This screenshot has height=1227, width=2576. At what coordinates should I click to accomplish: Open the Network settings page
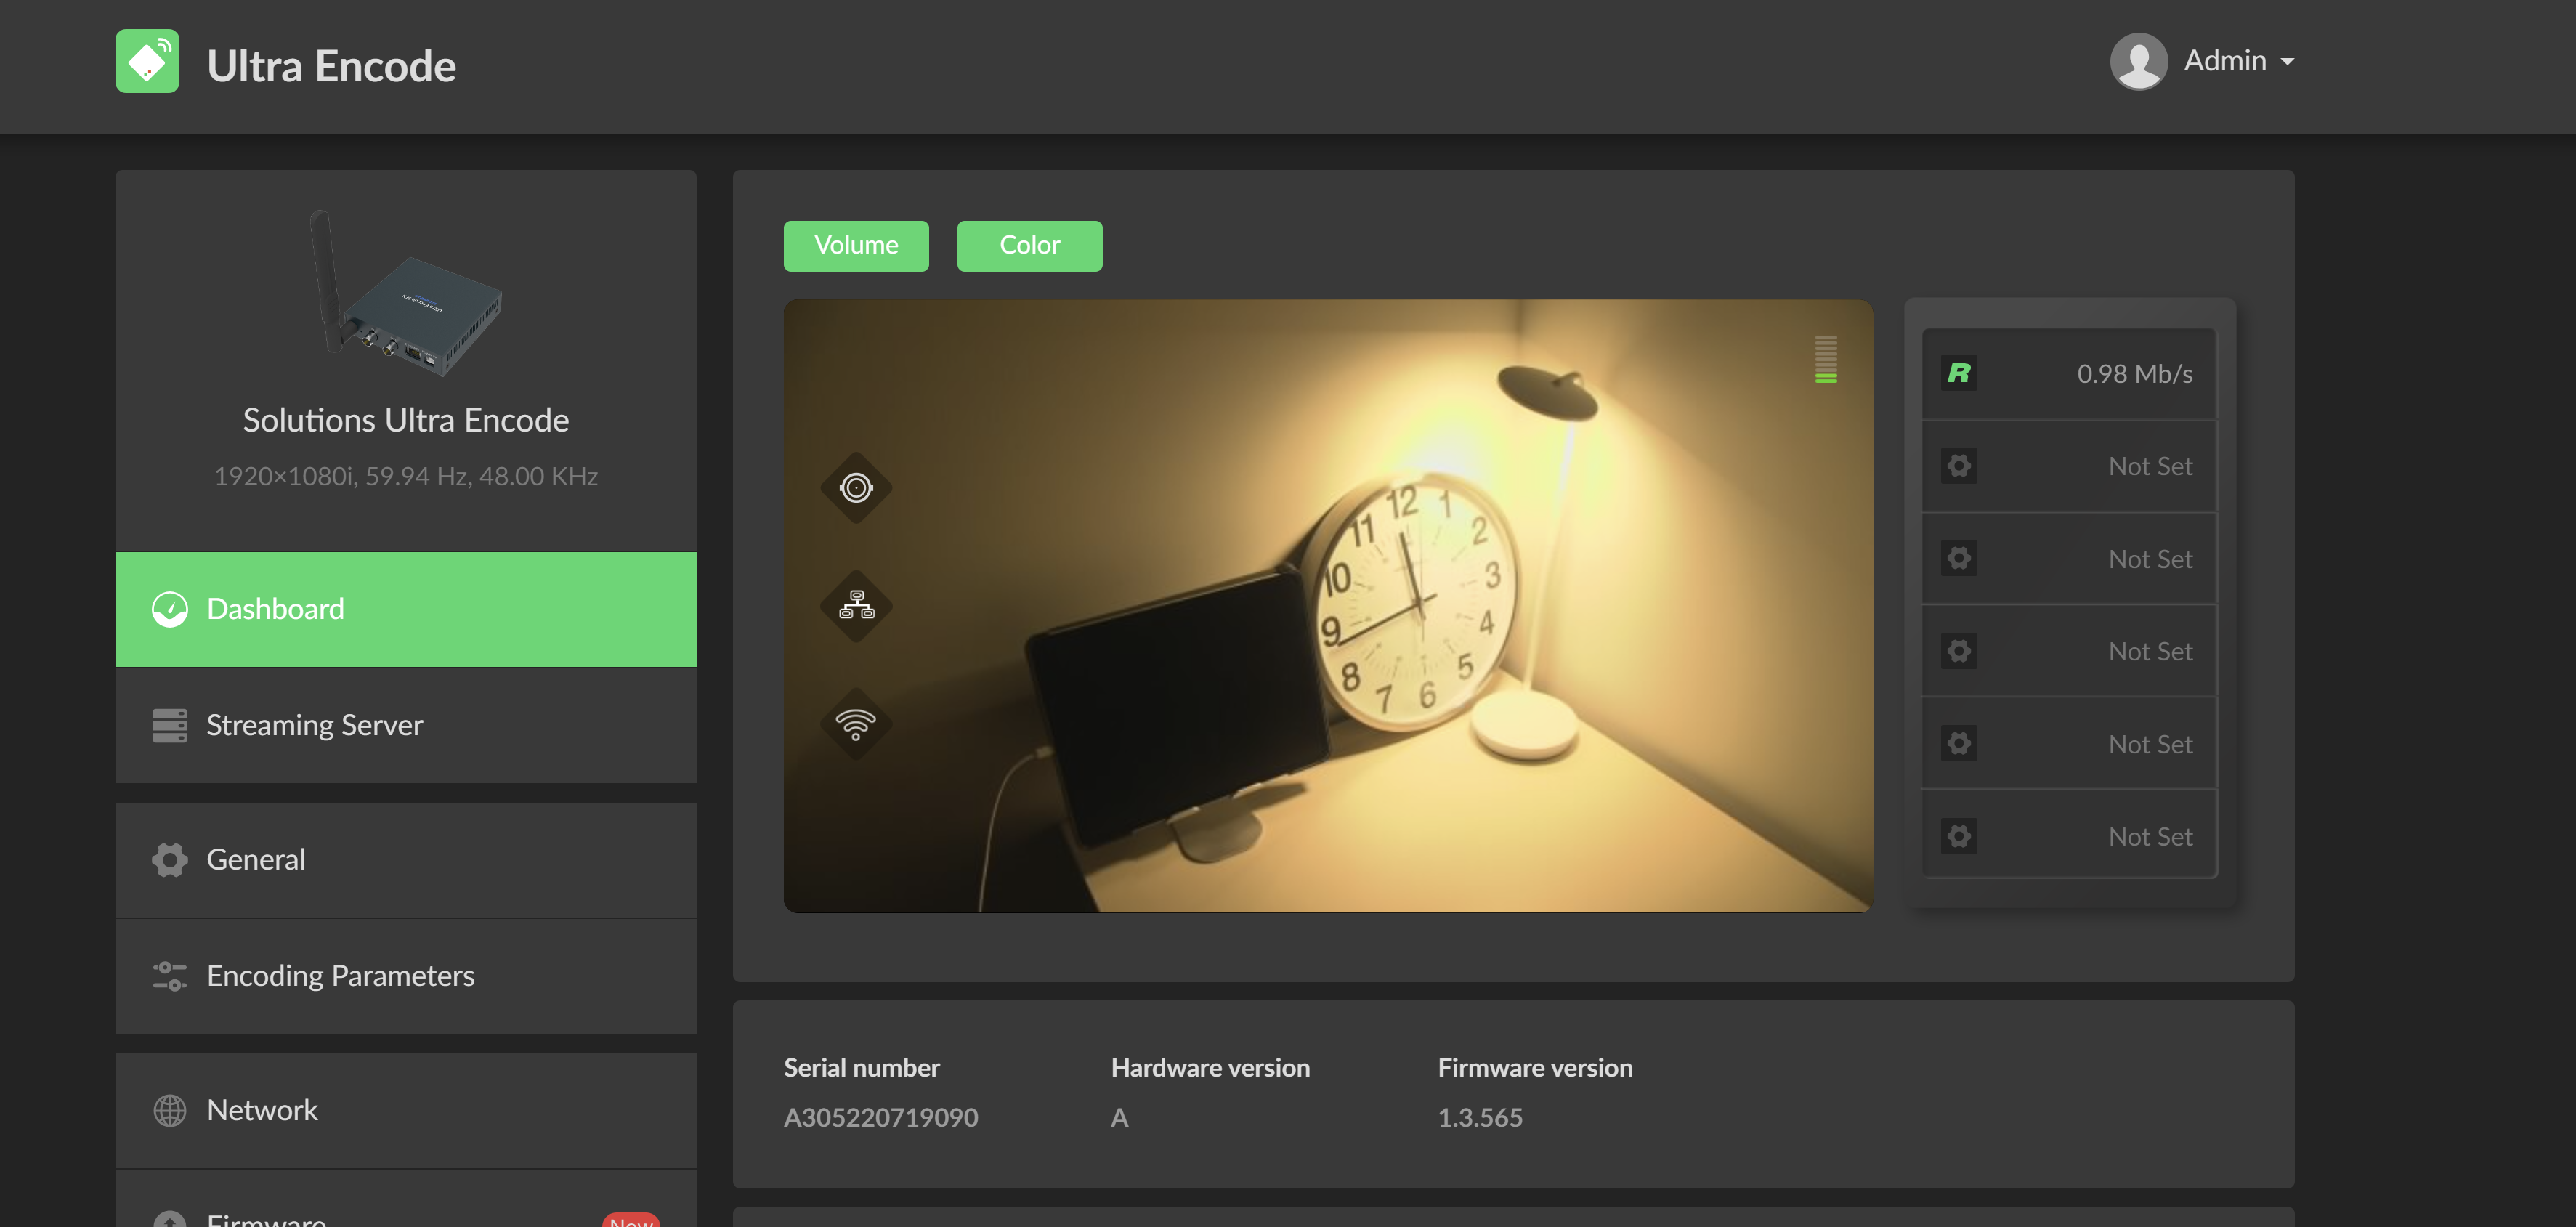[405, 1110]
